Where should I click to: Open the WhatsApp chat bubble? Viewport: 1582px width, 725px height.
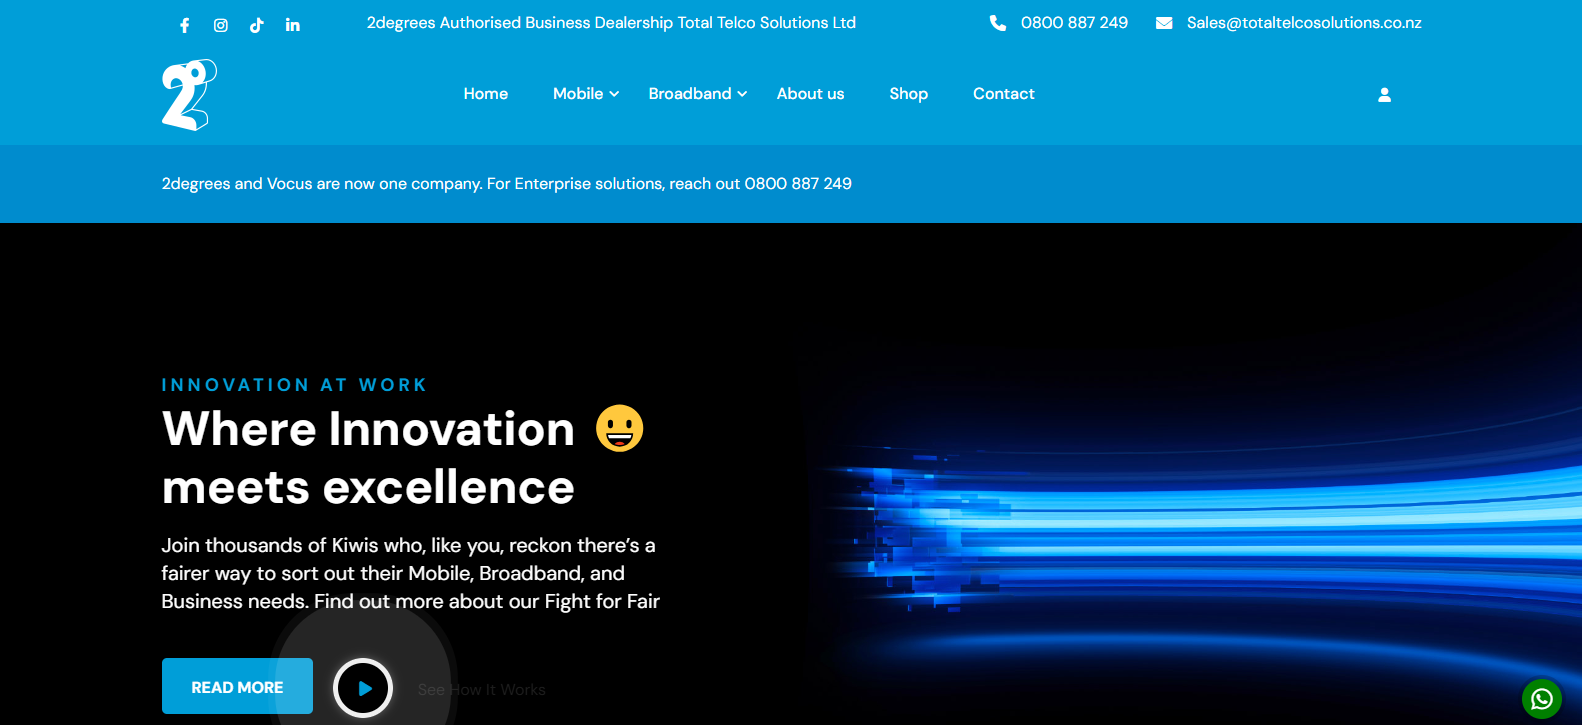[1541, 698]
